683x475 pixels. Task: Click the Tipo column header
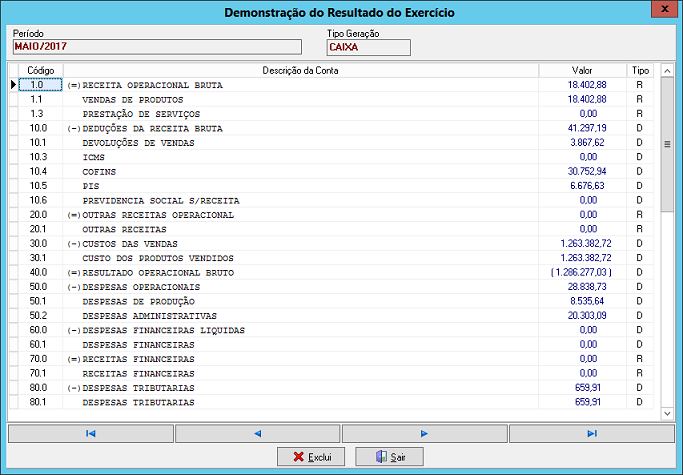[x=640, y=71]
